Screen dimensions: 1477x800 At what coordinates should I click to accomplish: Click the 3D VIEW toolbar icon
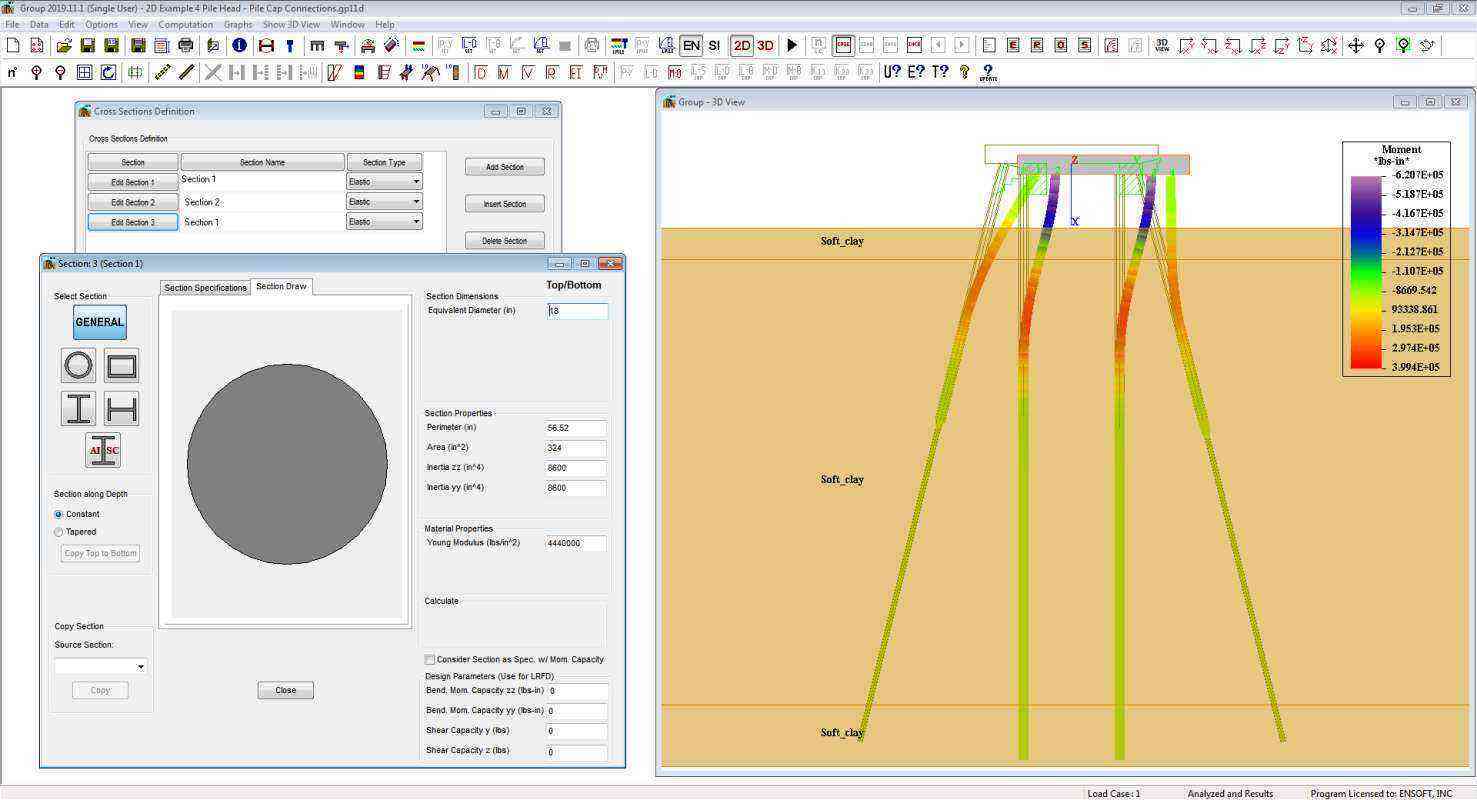click(1162, 45)
